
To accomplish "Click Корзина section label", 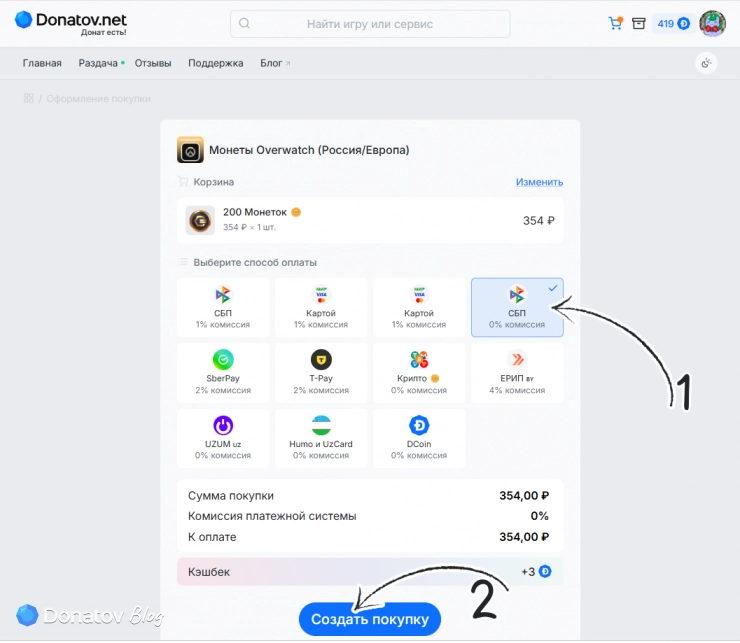I will point(213,182).
